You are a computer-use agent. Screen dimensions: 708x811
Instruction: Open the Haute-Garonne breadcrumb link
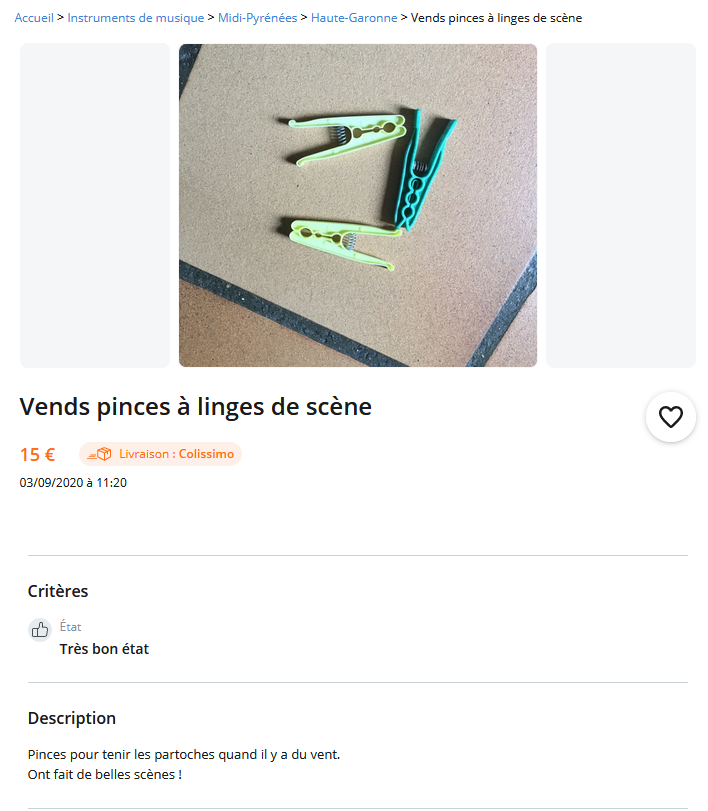click(x=354, y=18)
